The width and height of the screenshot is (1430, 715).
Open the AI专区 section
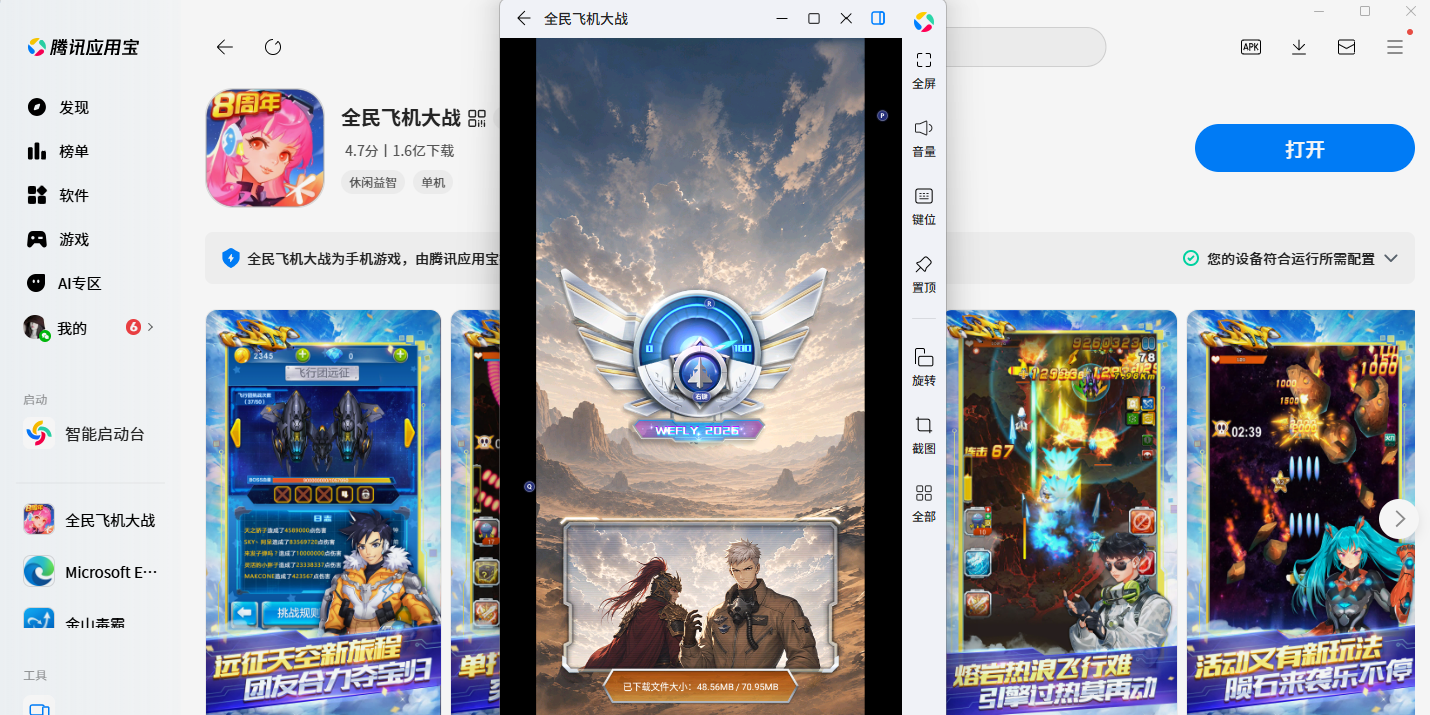click(x=65, y=283)
